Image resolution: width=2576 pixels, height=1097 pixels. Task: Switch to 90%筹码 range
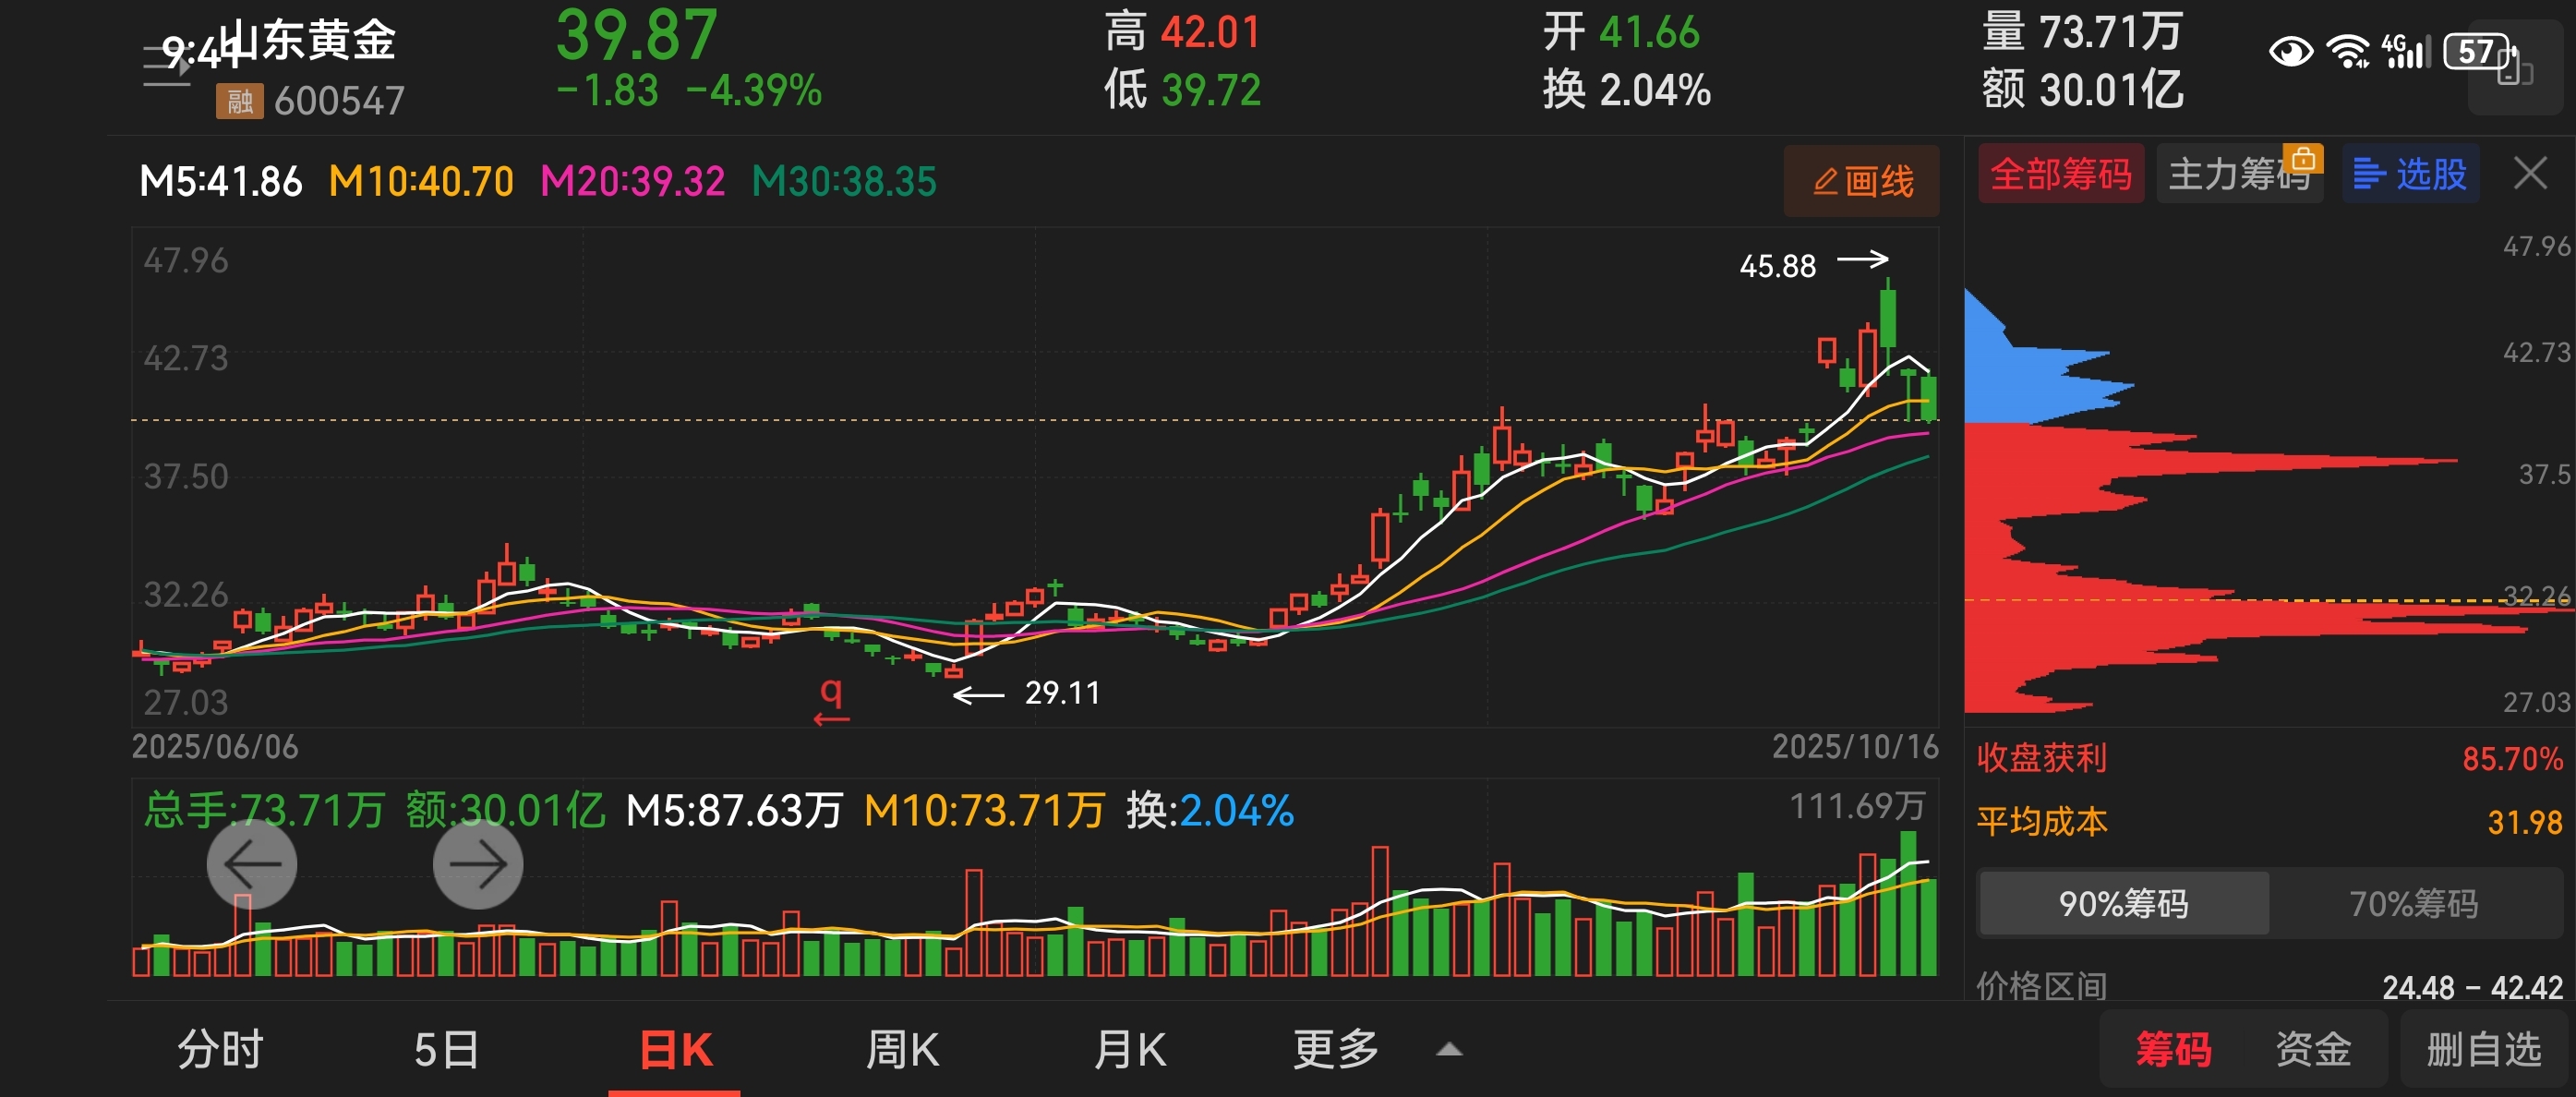pyautogui.click(x=2123, y=904)
